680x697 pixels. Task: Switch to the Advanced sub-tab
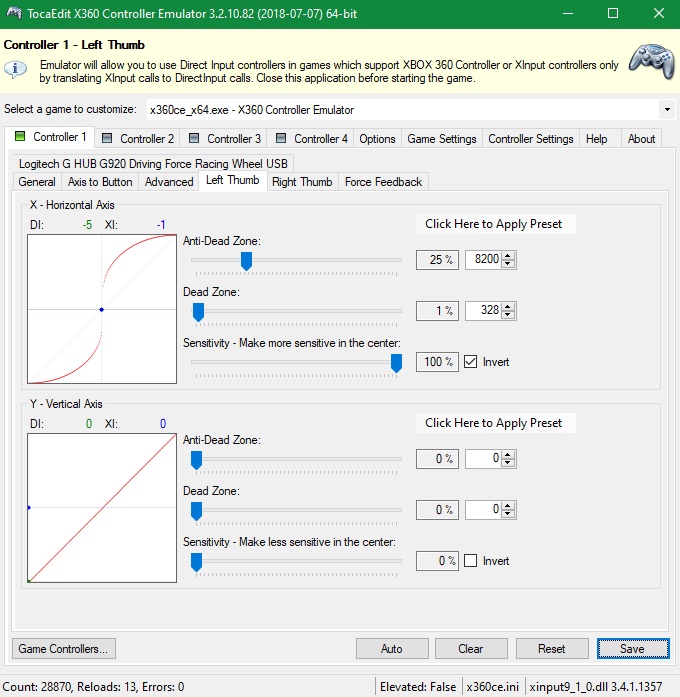coord(169,182)
